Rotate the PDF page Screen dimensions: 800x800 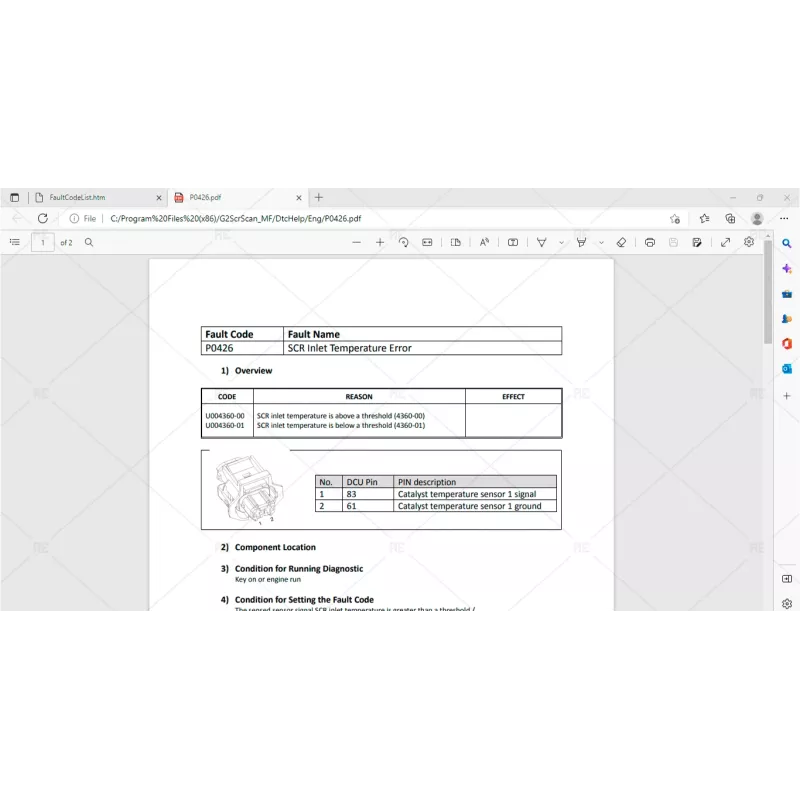point(404,242)
